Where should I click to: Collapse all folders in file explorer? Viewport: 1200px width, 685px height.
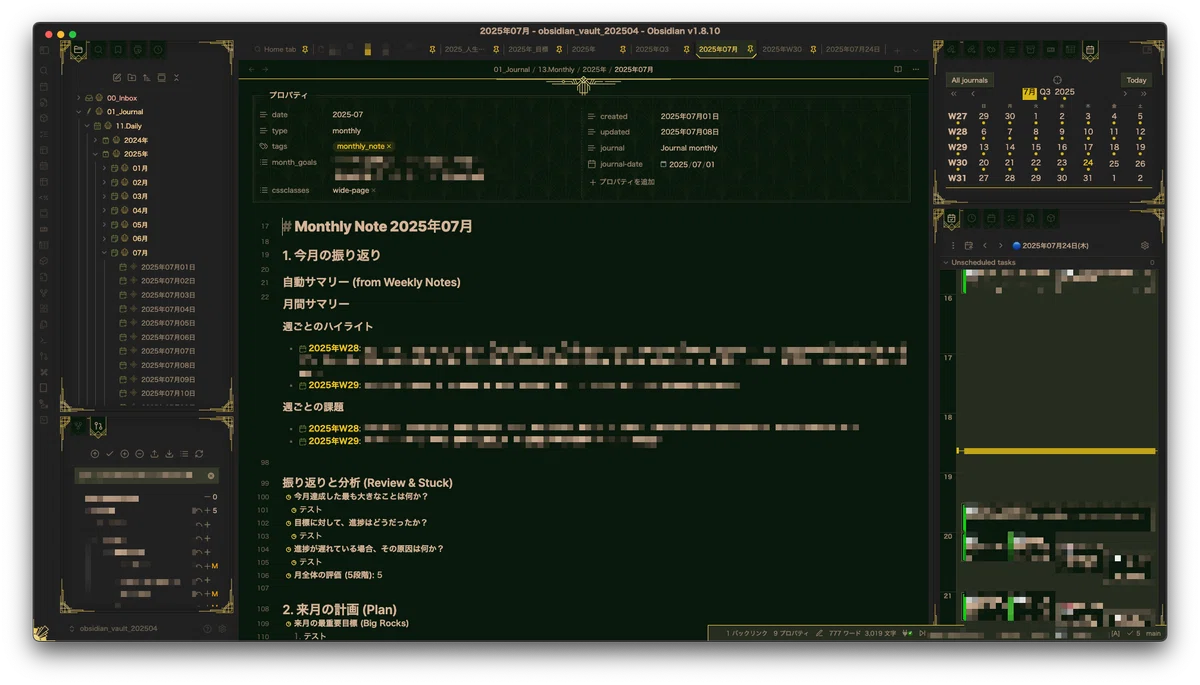click(x=176, y=77)
